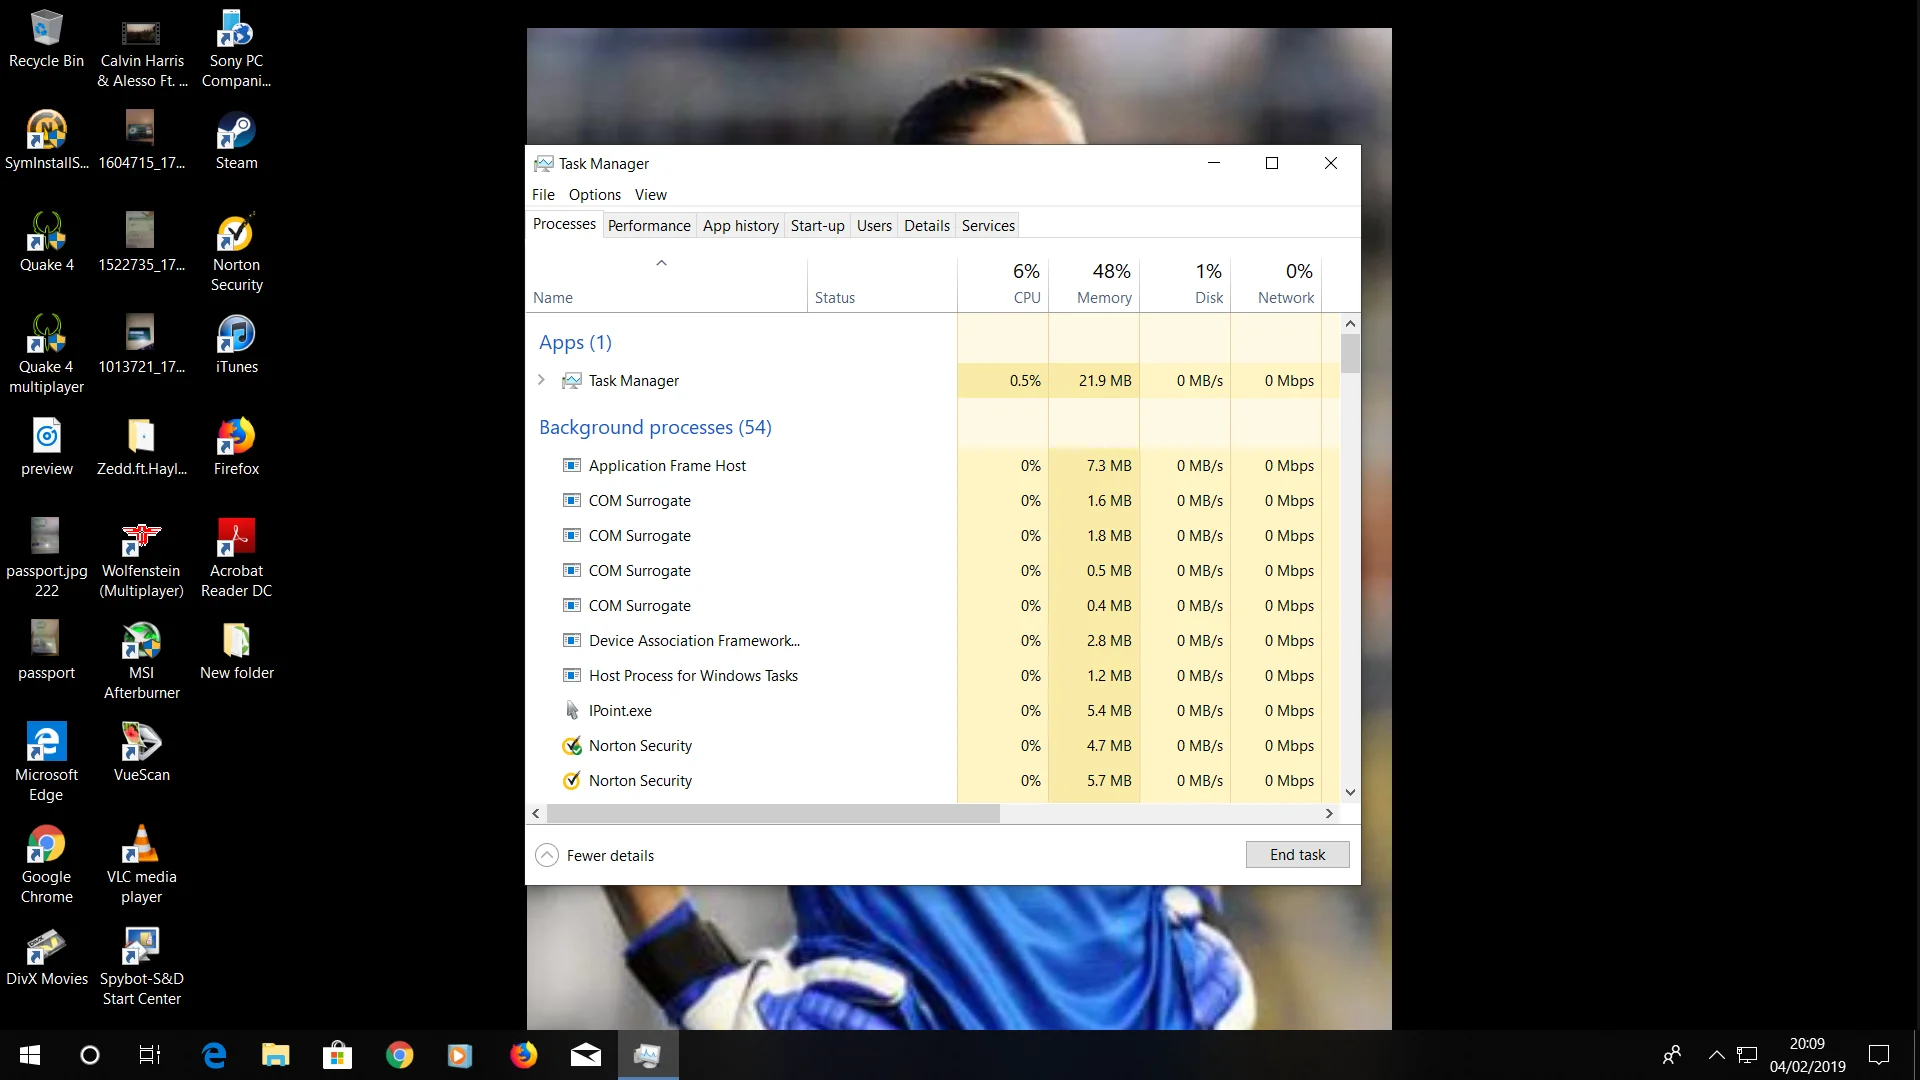Screen dimensions: 1920x1080
Task: Open the Steam desktop shortcut
Action: click(x=236, y=141)
